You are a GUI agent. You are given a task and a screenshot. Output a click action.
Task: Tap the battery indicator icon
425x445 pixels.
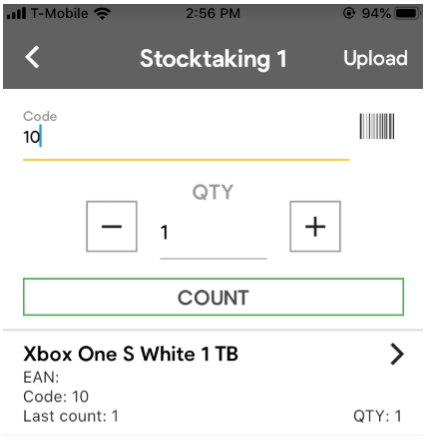[406, 13]
